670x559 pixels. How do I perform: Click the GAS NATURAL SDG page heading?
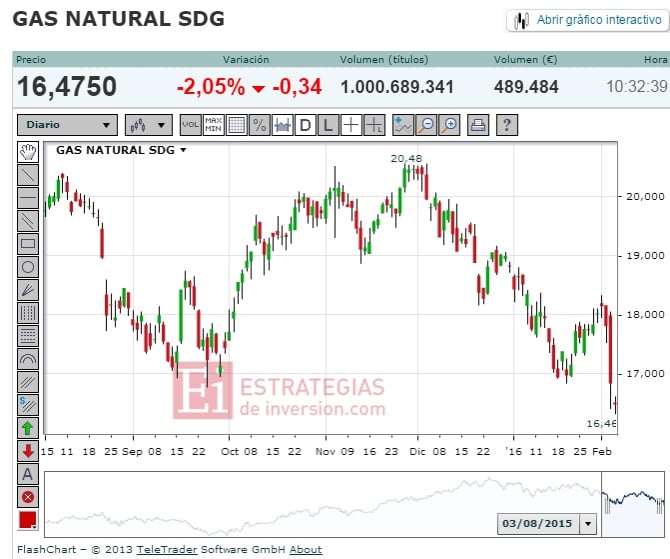[119, 19]
